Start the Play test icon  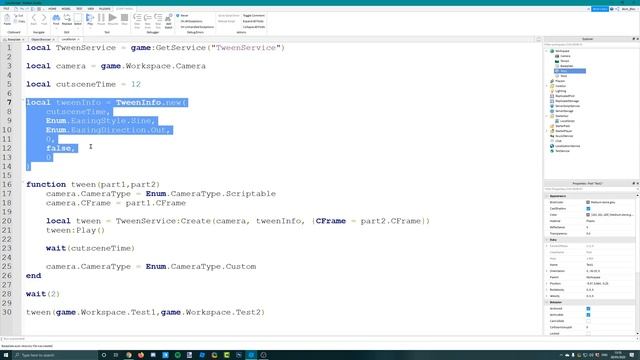pos(90,18)
